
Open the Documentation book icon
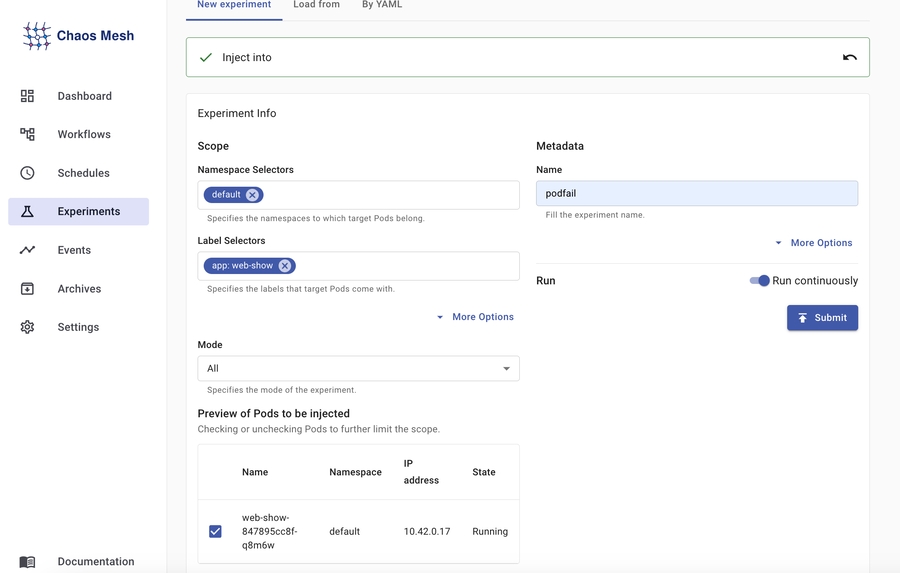tap(27, 562)
